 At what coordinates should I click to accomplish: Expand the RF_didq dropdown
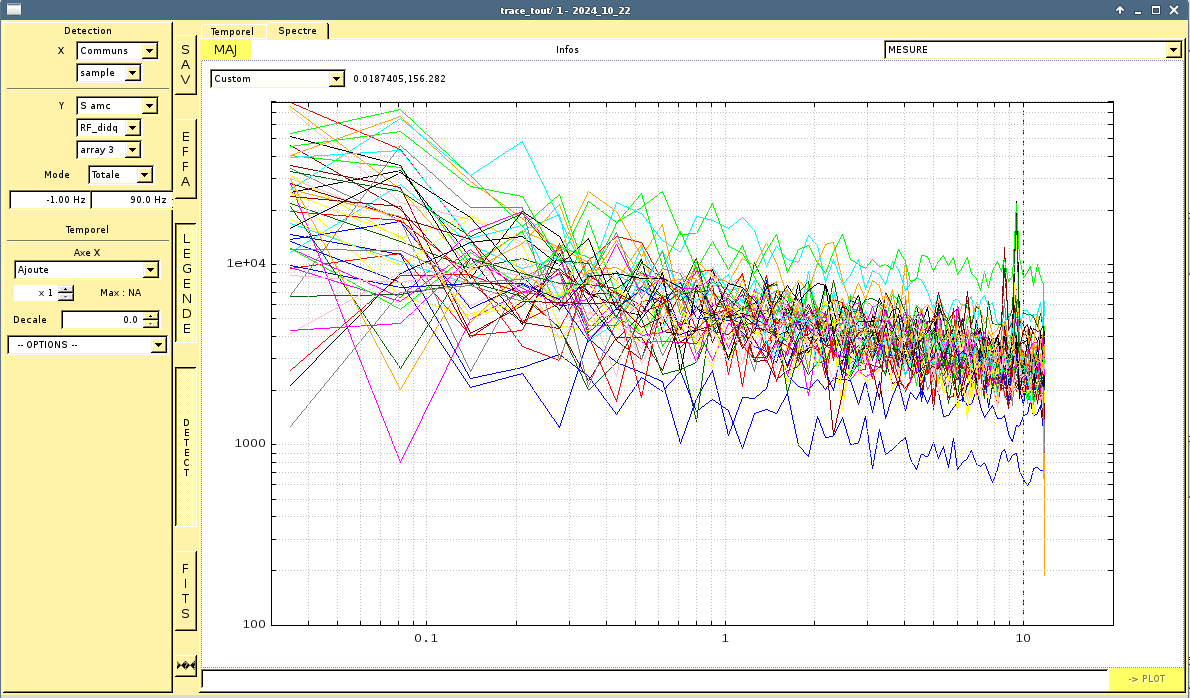pos(108,128)
